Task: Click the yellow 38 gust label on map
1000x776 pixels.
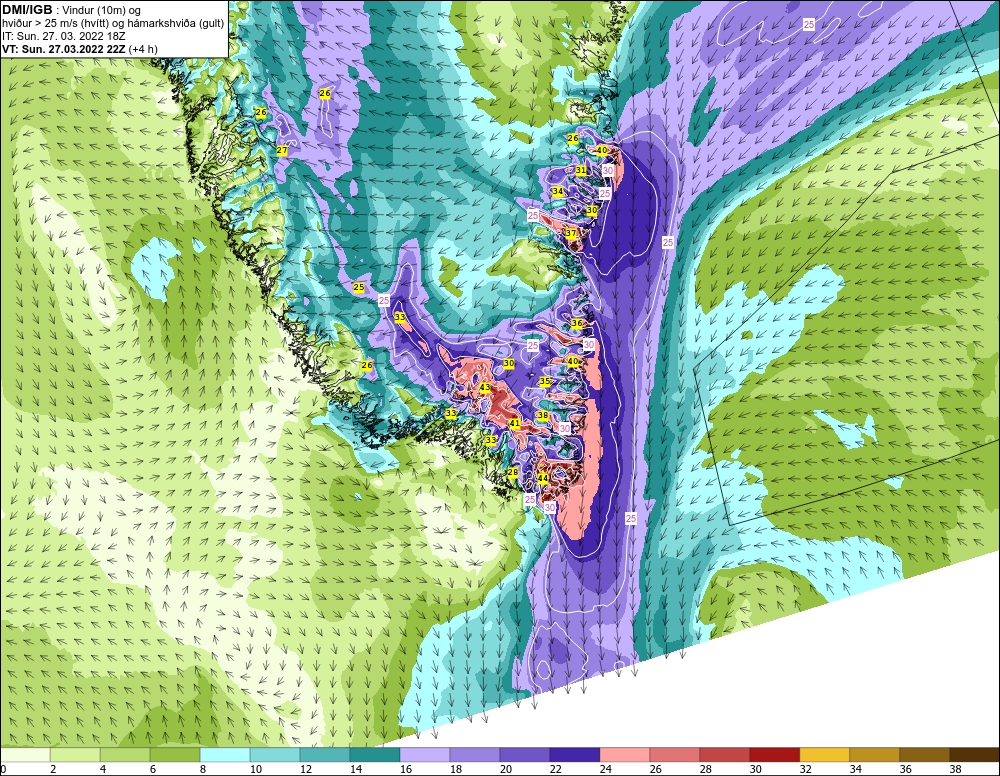Action: click(543, 415)
